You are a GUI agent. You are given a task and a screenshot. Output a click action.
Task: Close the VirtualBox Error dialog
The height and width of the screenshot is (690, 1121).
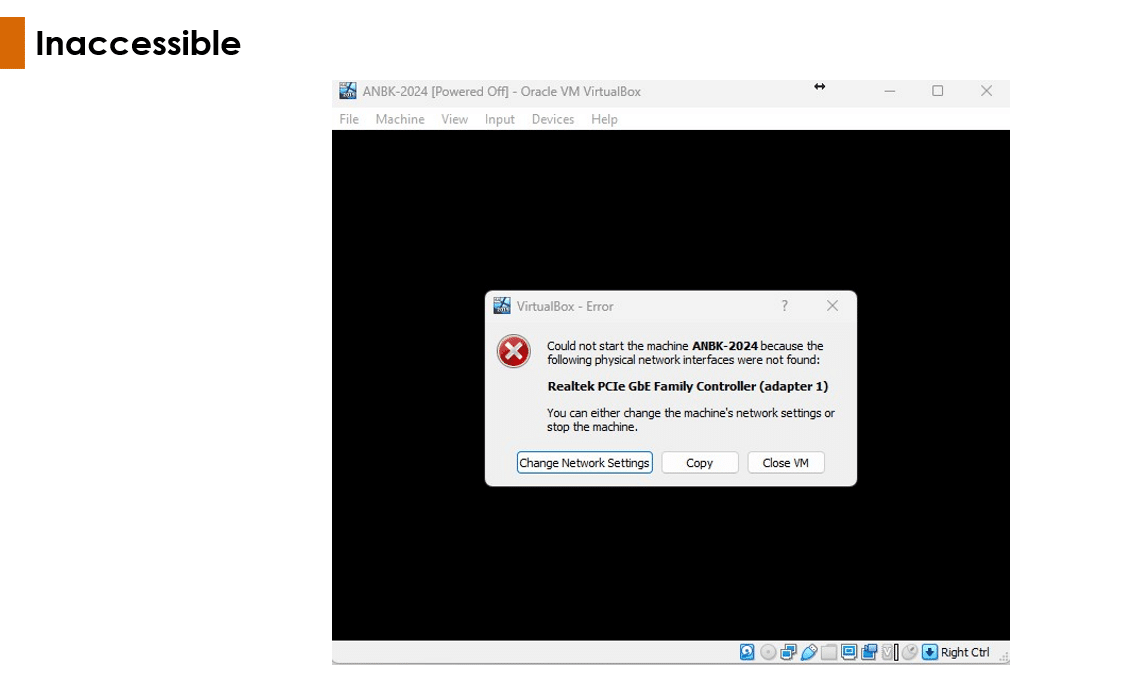click(832, 306)
